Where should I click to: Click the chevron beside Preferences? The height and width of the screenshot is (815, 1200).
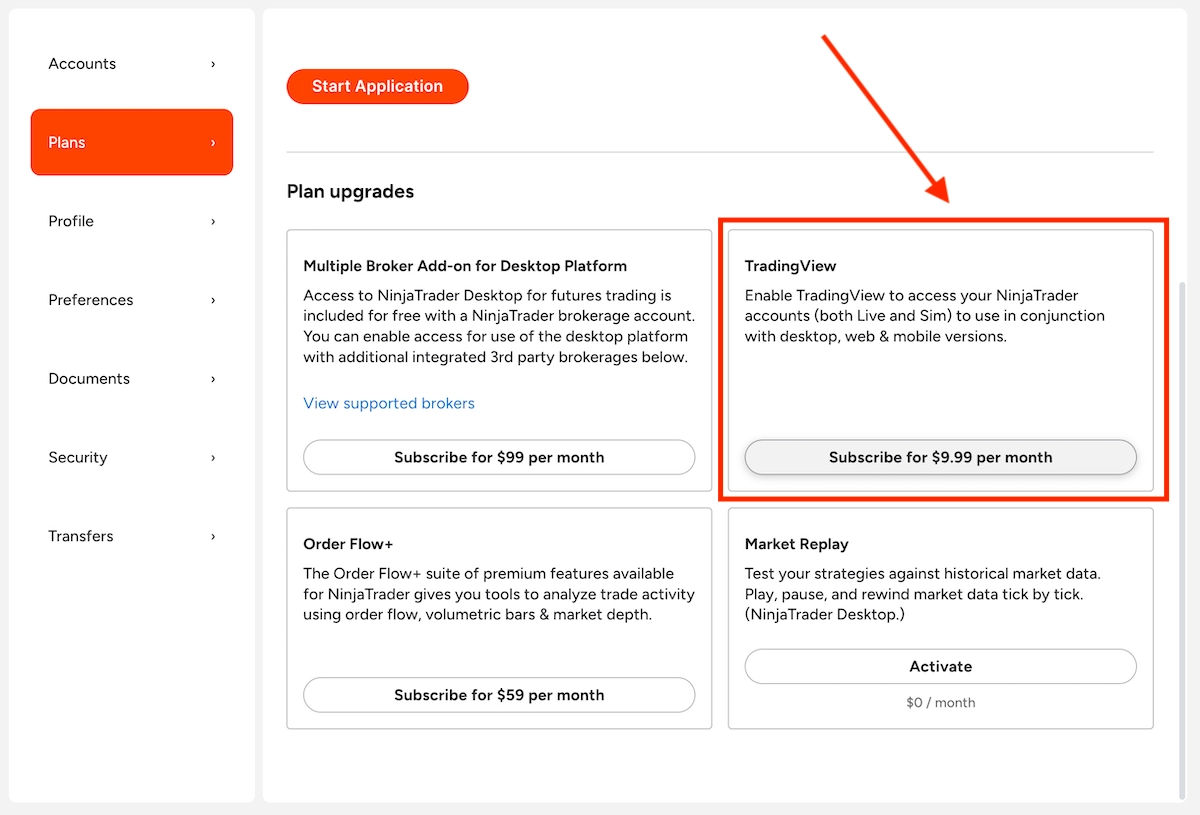pos(213,300)
